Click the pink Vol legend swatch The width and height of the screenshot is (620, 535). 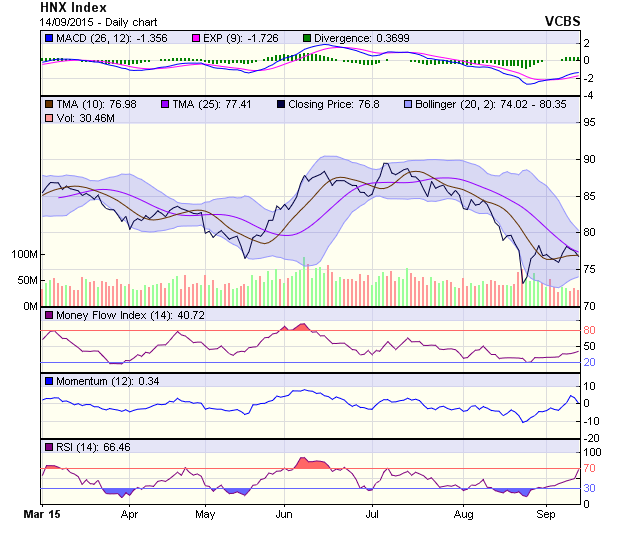point(48,118)
